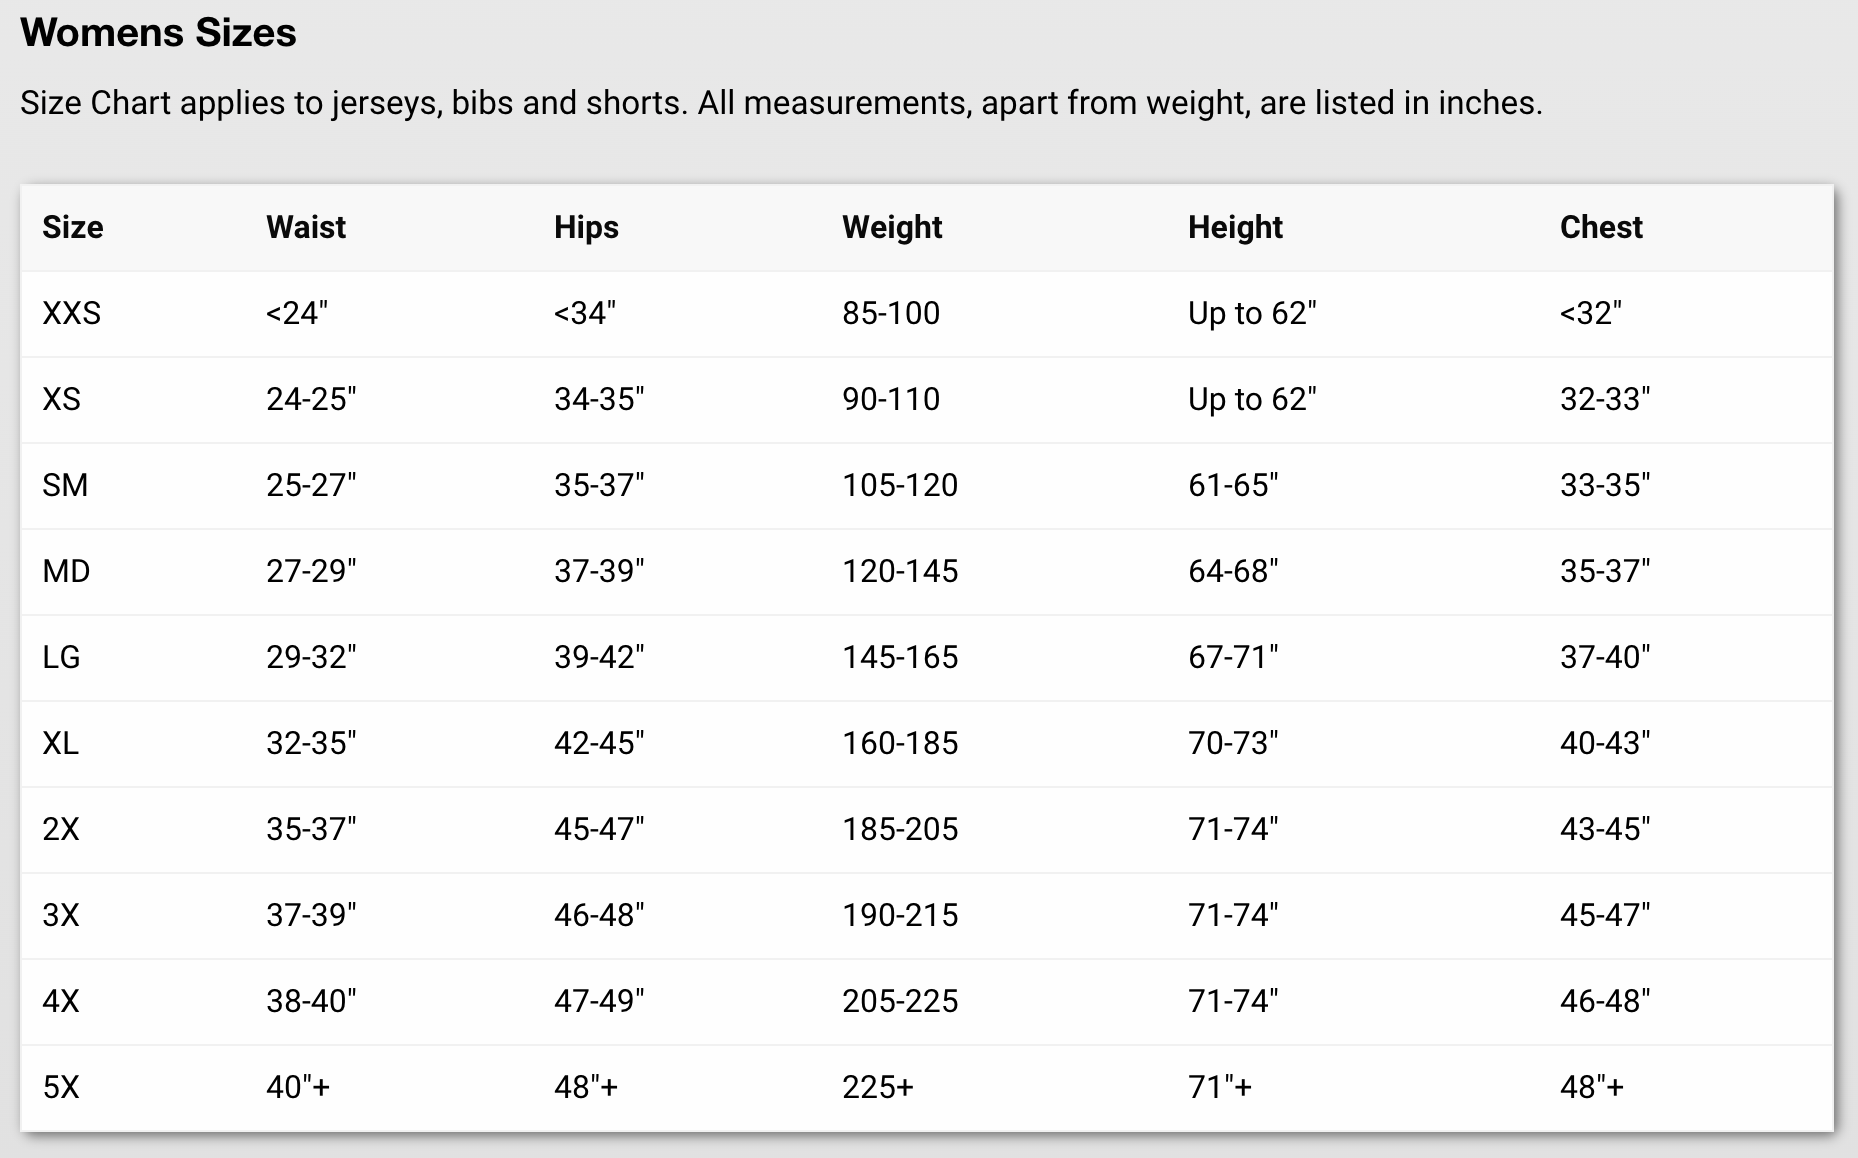Select the 5X size row label
The image size is (1858, 1158).
click(60, 1087)
